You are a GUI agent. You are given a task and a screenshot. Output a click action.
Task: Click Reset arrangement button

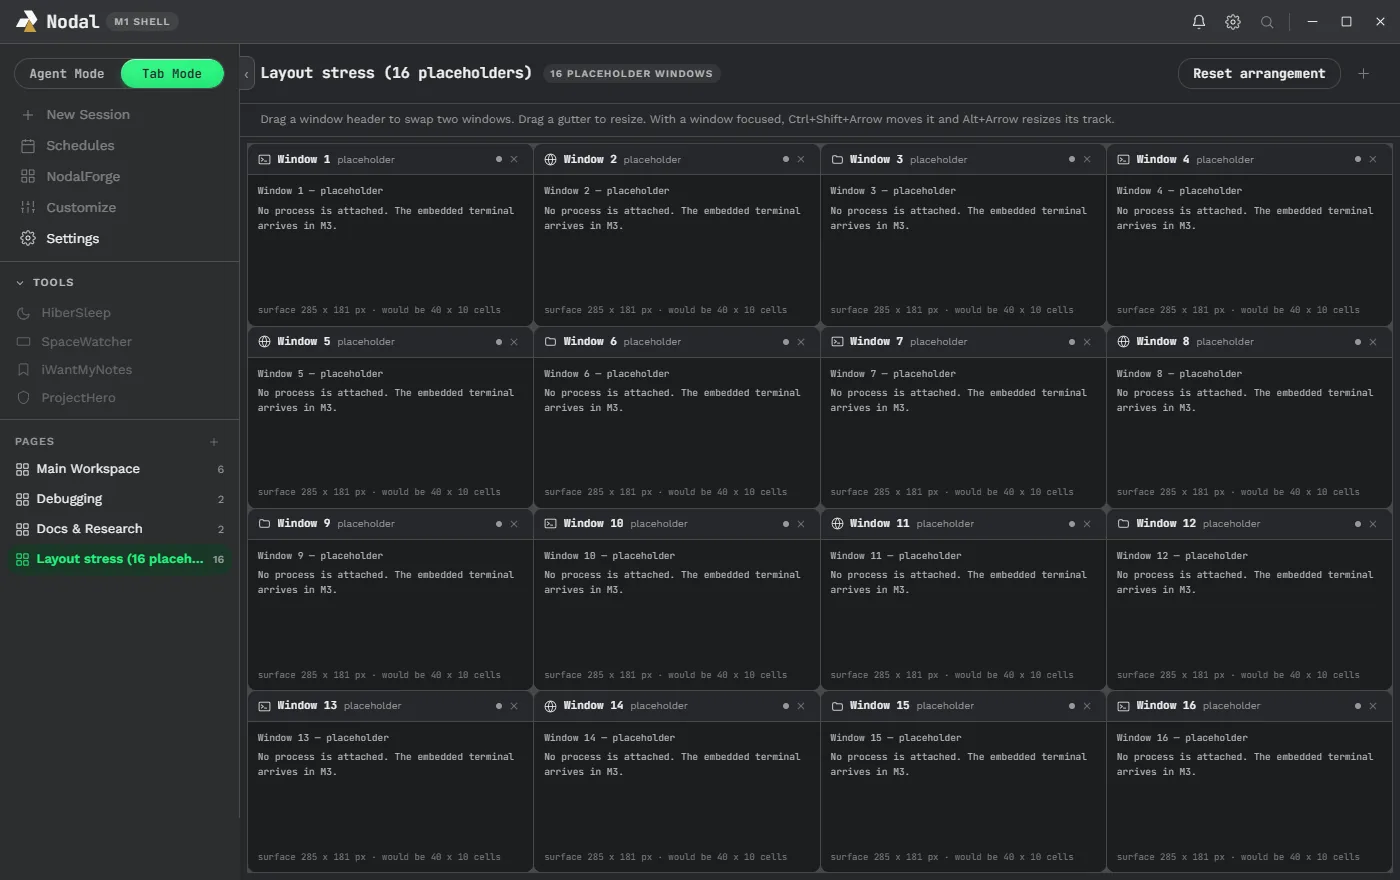(x=1259, y=73)
